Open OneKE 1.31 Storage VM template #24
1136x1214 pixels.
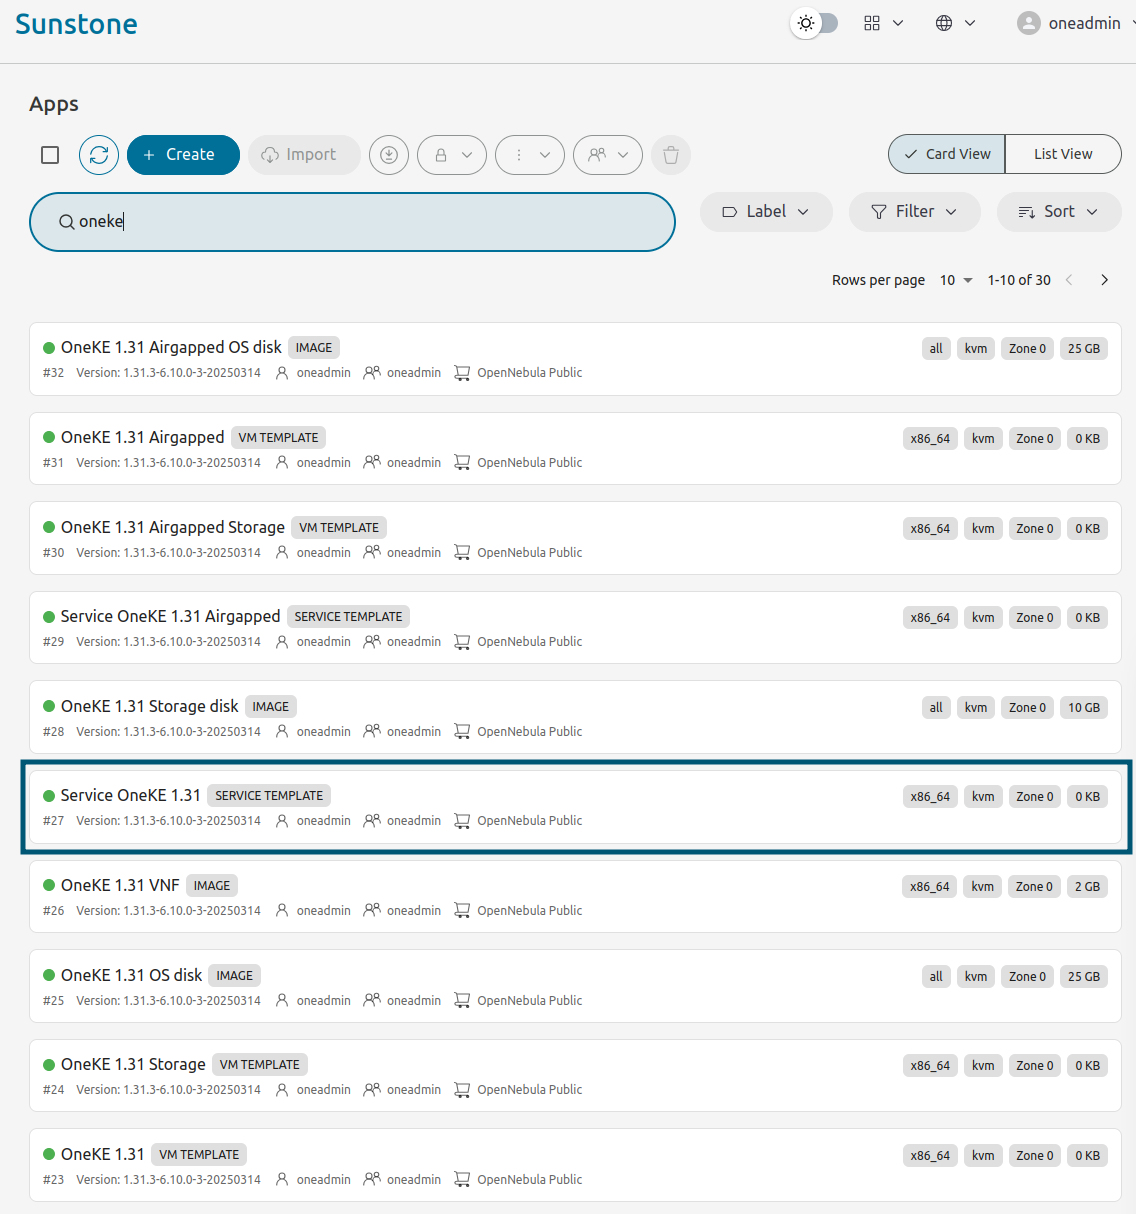[x=575, y=1076]
